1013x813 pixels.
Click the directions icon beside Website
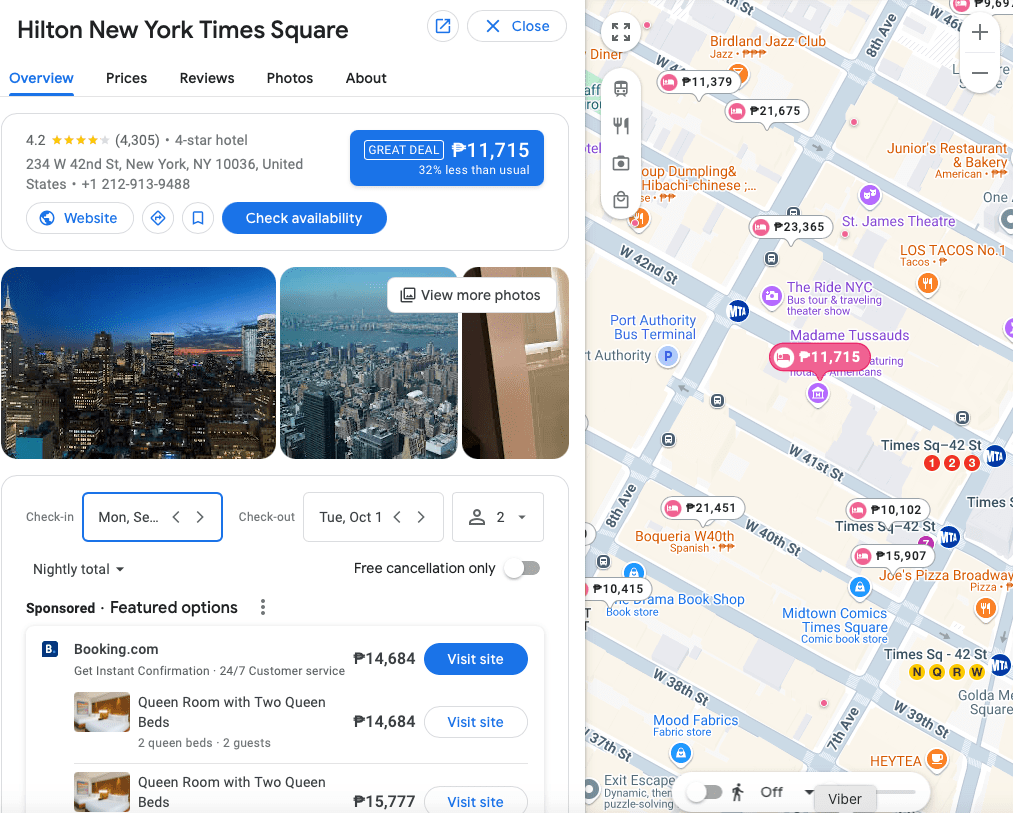158,218
